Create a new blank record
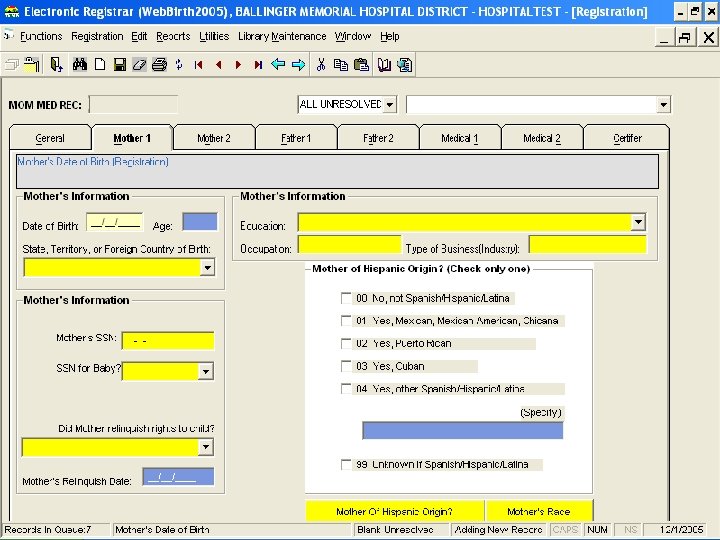 tap(100, 65)
